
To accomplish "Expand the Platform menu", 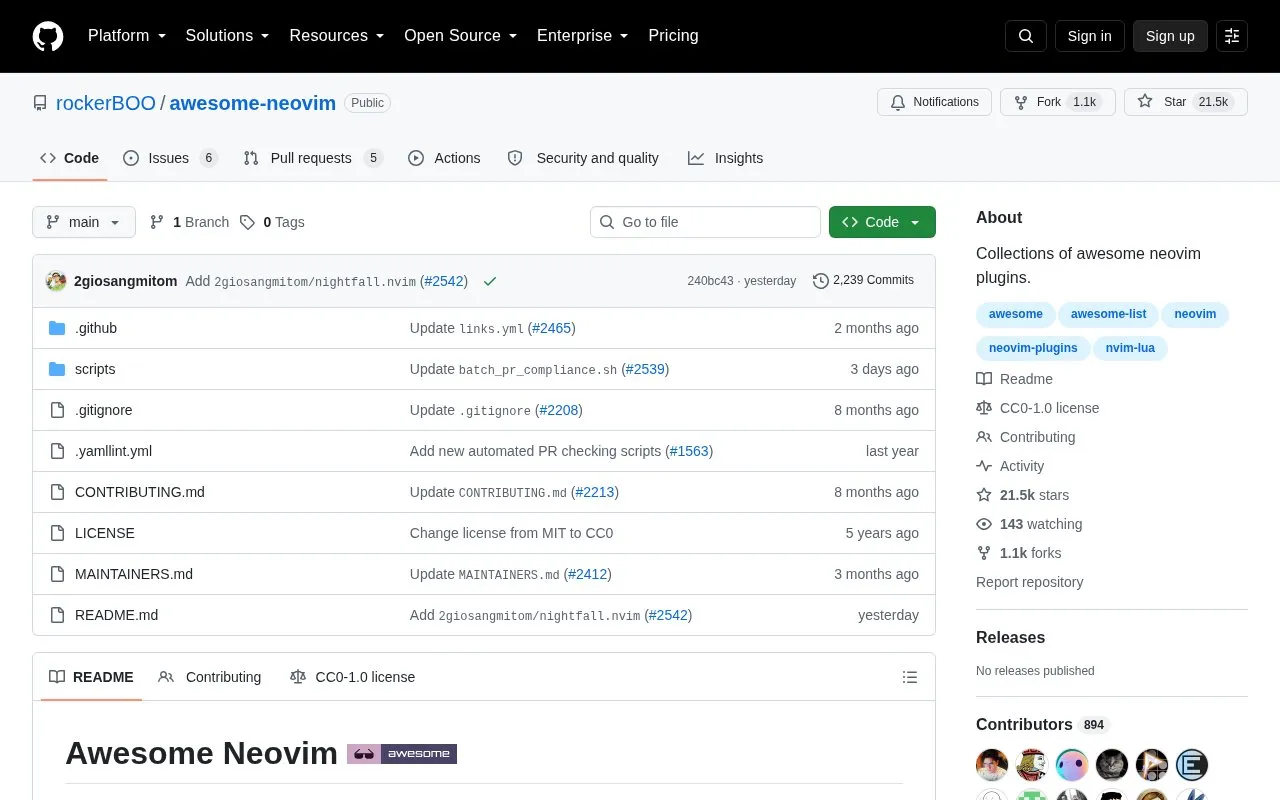I will 127,36.
